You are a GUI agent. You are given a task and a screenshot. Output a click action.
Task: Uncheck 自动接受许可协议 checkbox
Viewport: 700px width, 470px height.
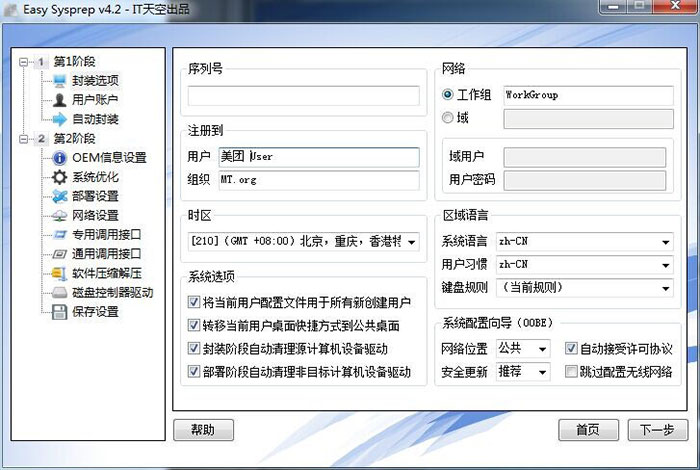click(x=571, y=348)
